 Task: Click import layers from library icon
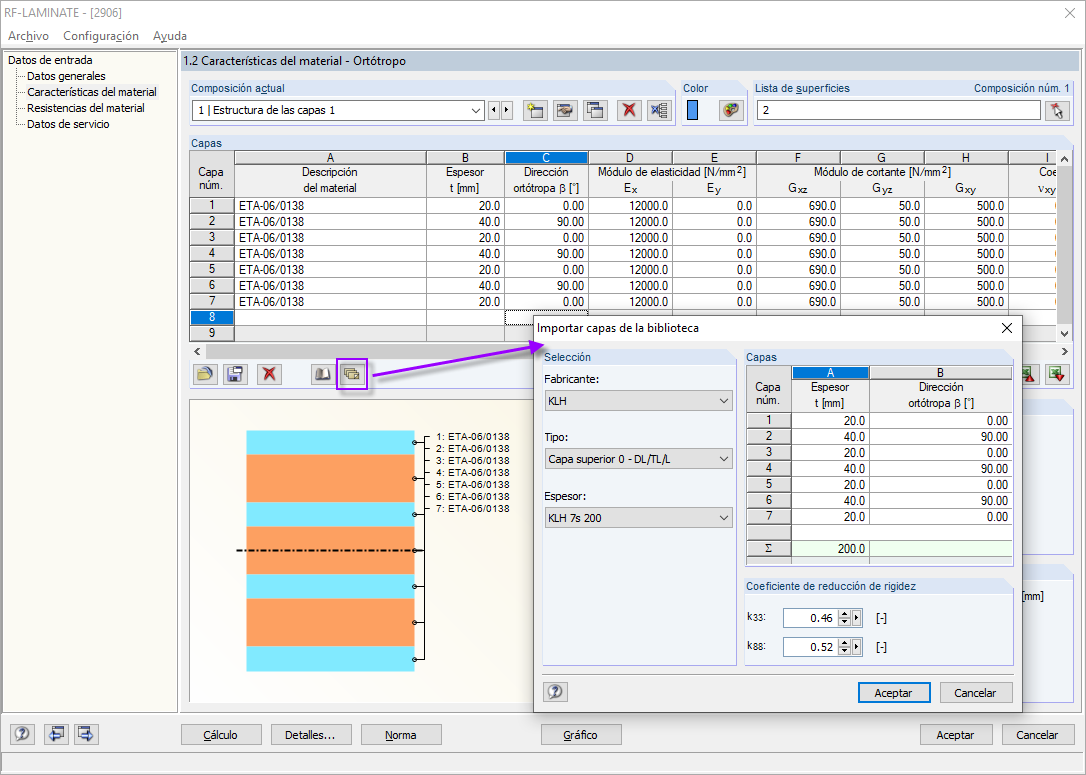tap(352, 374)
